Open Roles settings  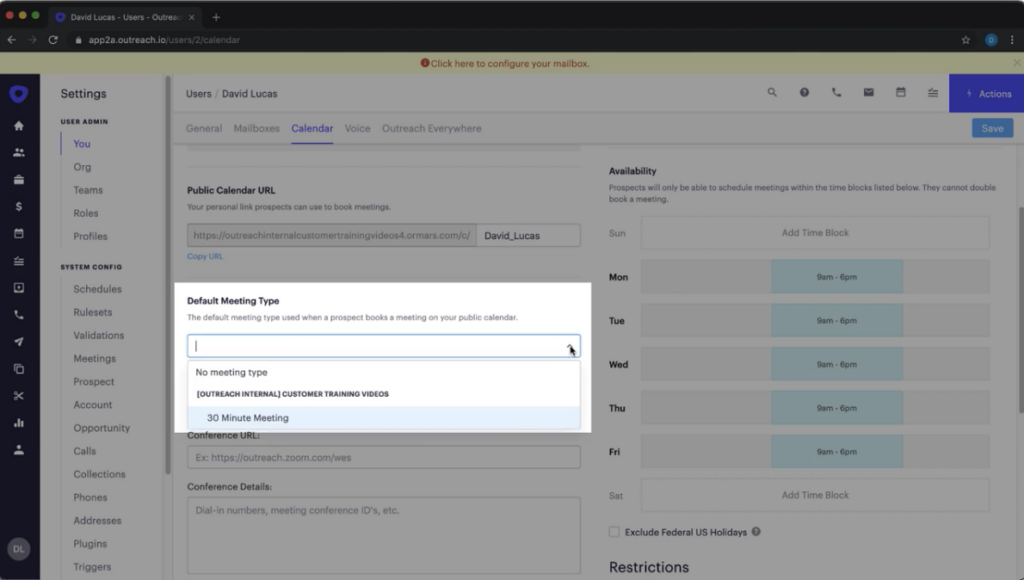[x=86, y=214]
